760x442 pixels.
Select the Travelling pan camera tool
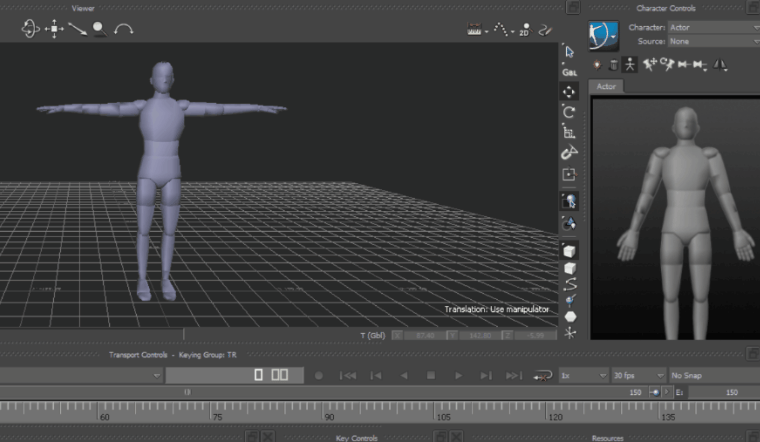pos(54,29)
